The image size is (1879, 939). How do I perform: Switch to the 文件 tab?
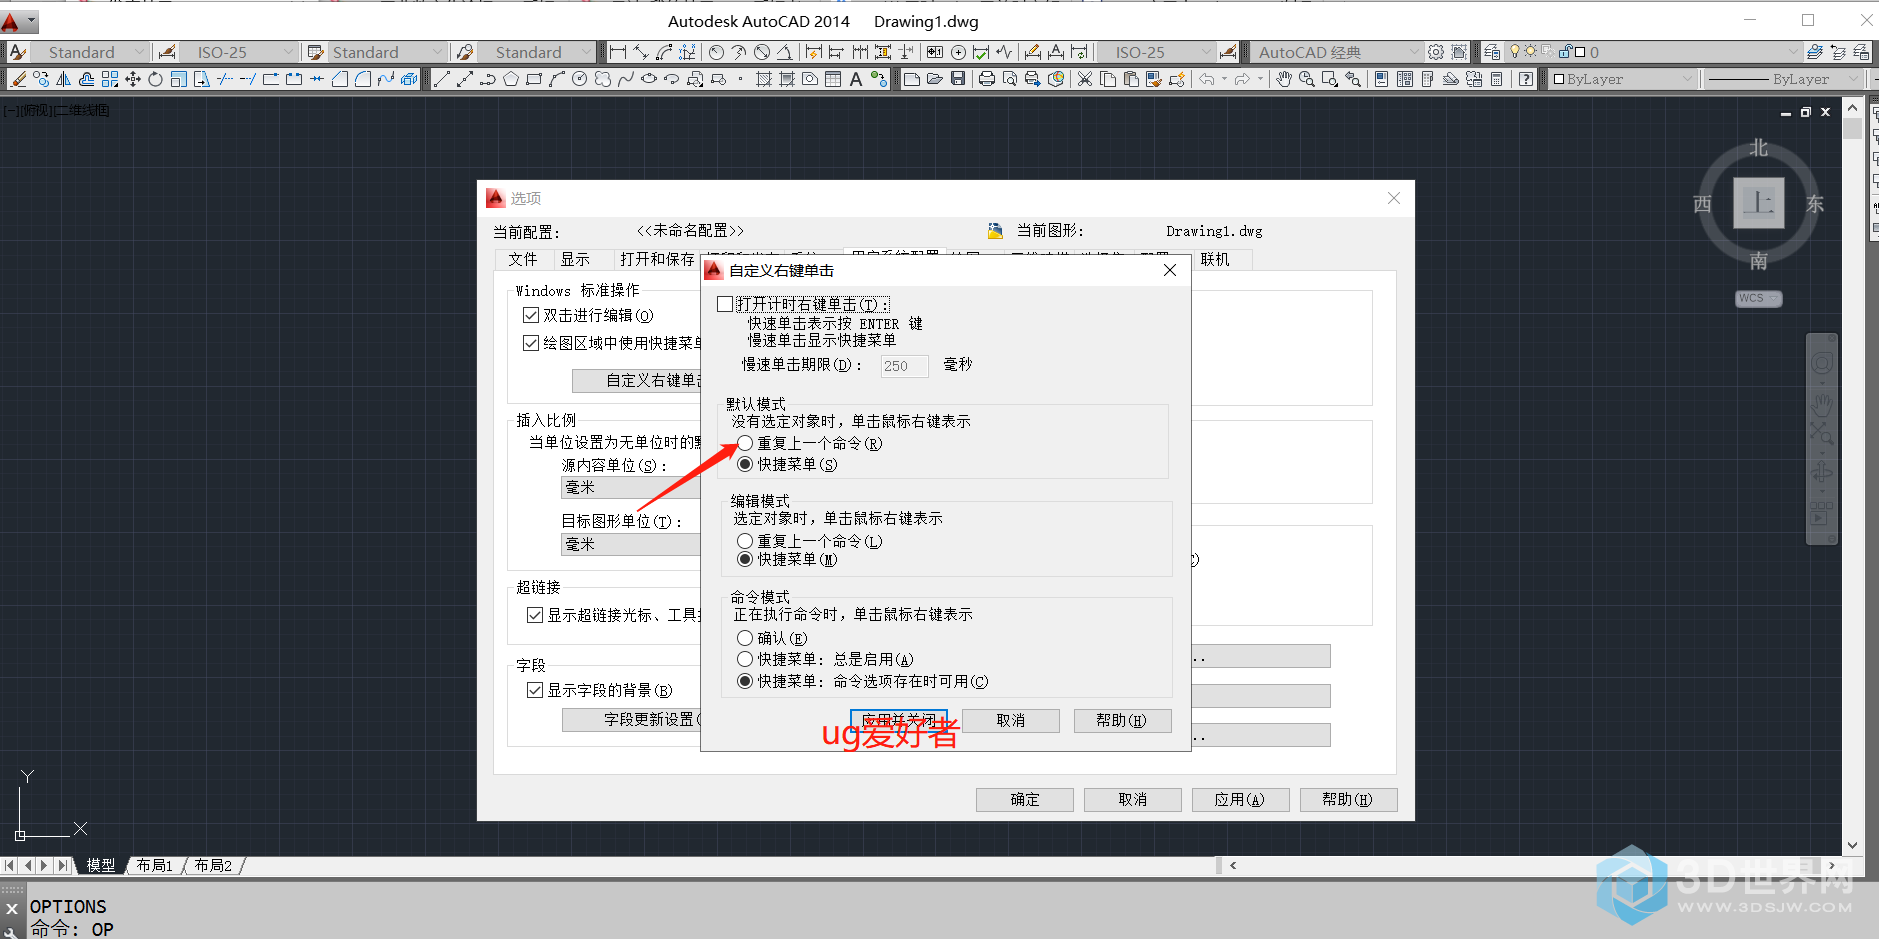point(522,259)
